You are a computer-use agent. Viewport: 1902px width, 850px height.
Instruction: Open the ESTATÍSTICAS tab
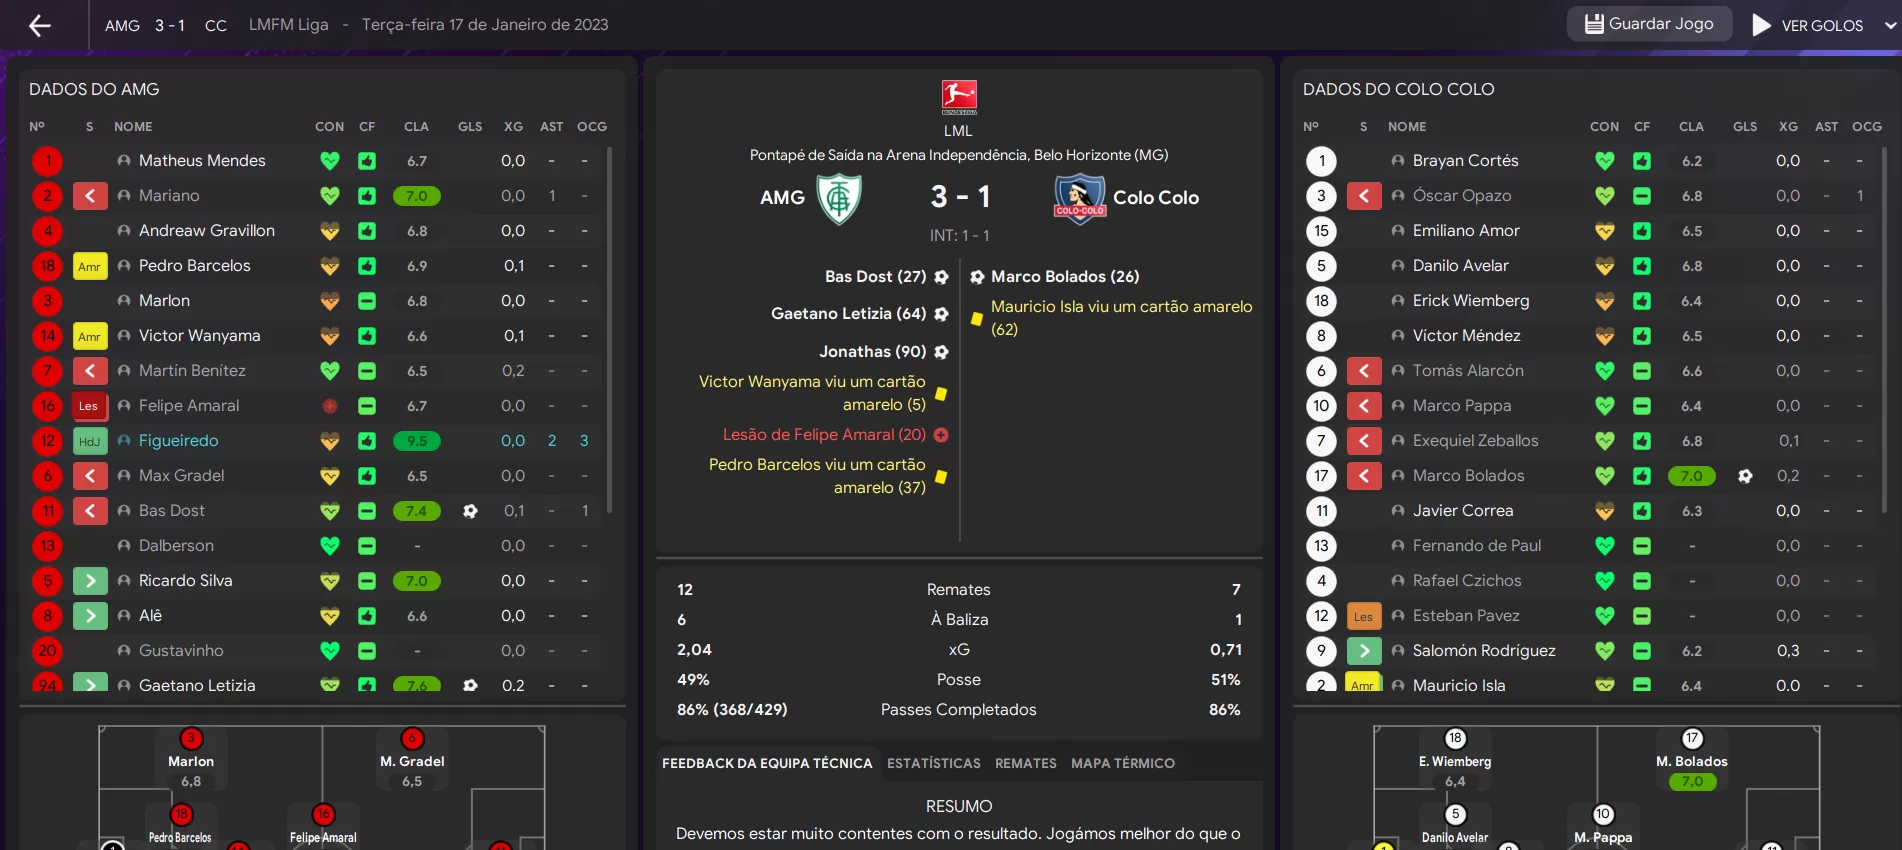pyautogui.click(x=934, y=763)
